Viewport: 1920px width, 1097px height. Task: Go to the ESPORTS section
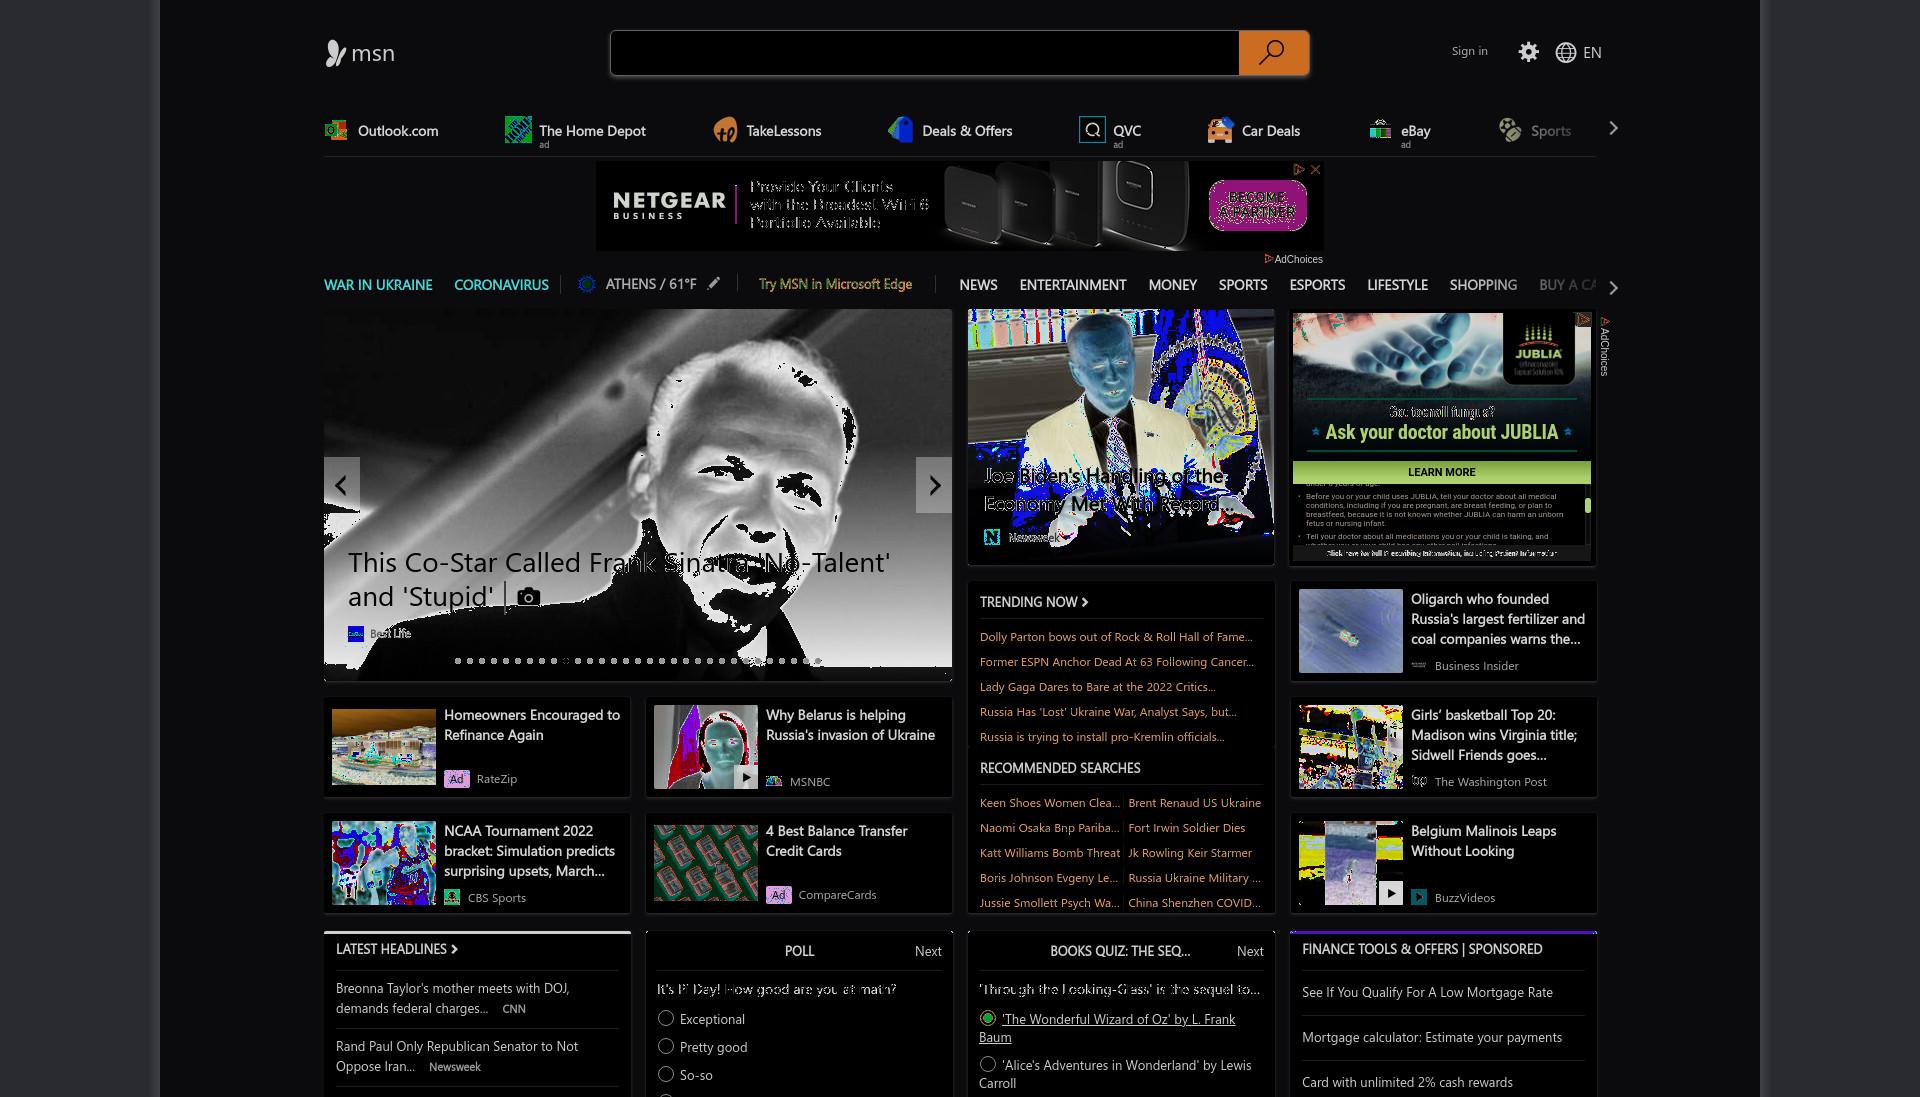[1317, 285]
